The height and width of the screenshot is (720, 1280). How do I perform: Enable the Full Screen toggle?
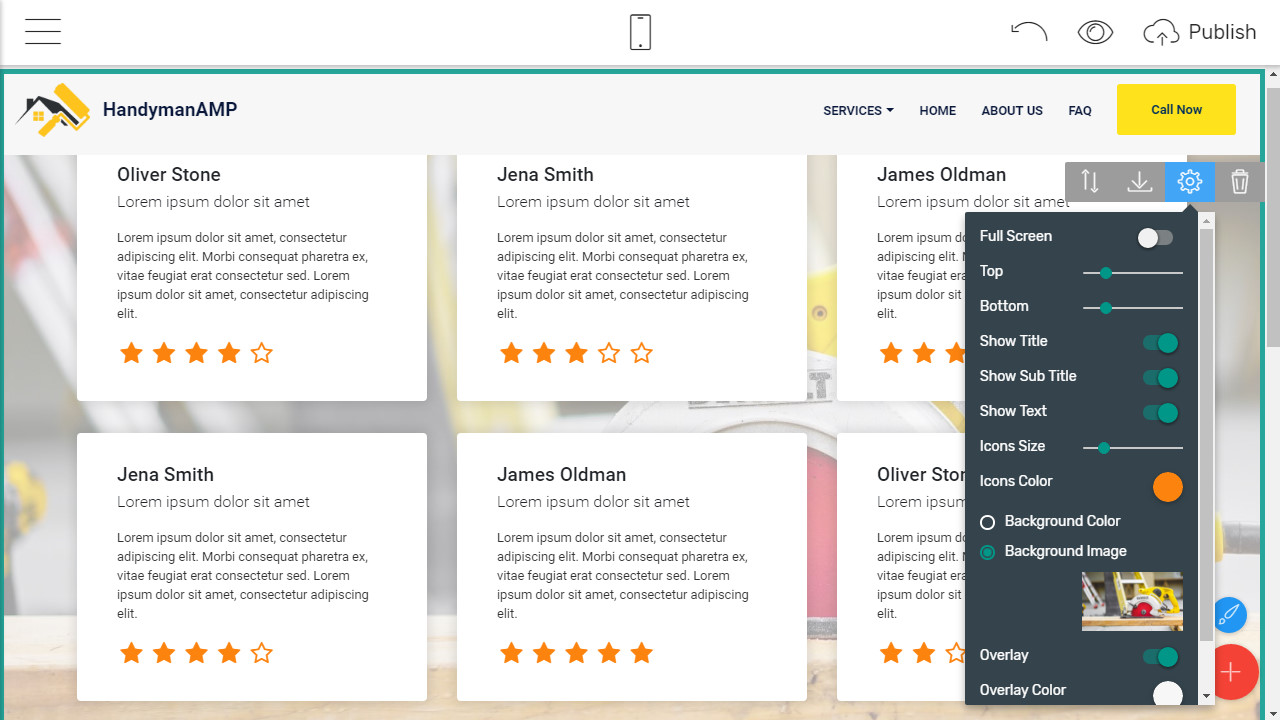[x=1155, y=238]
